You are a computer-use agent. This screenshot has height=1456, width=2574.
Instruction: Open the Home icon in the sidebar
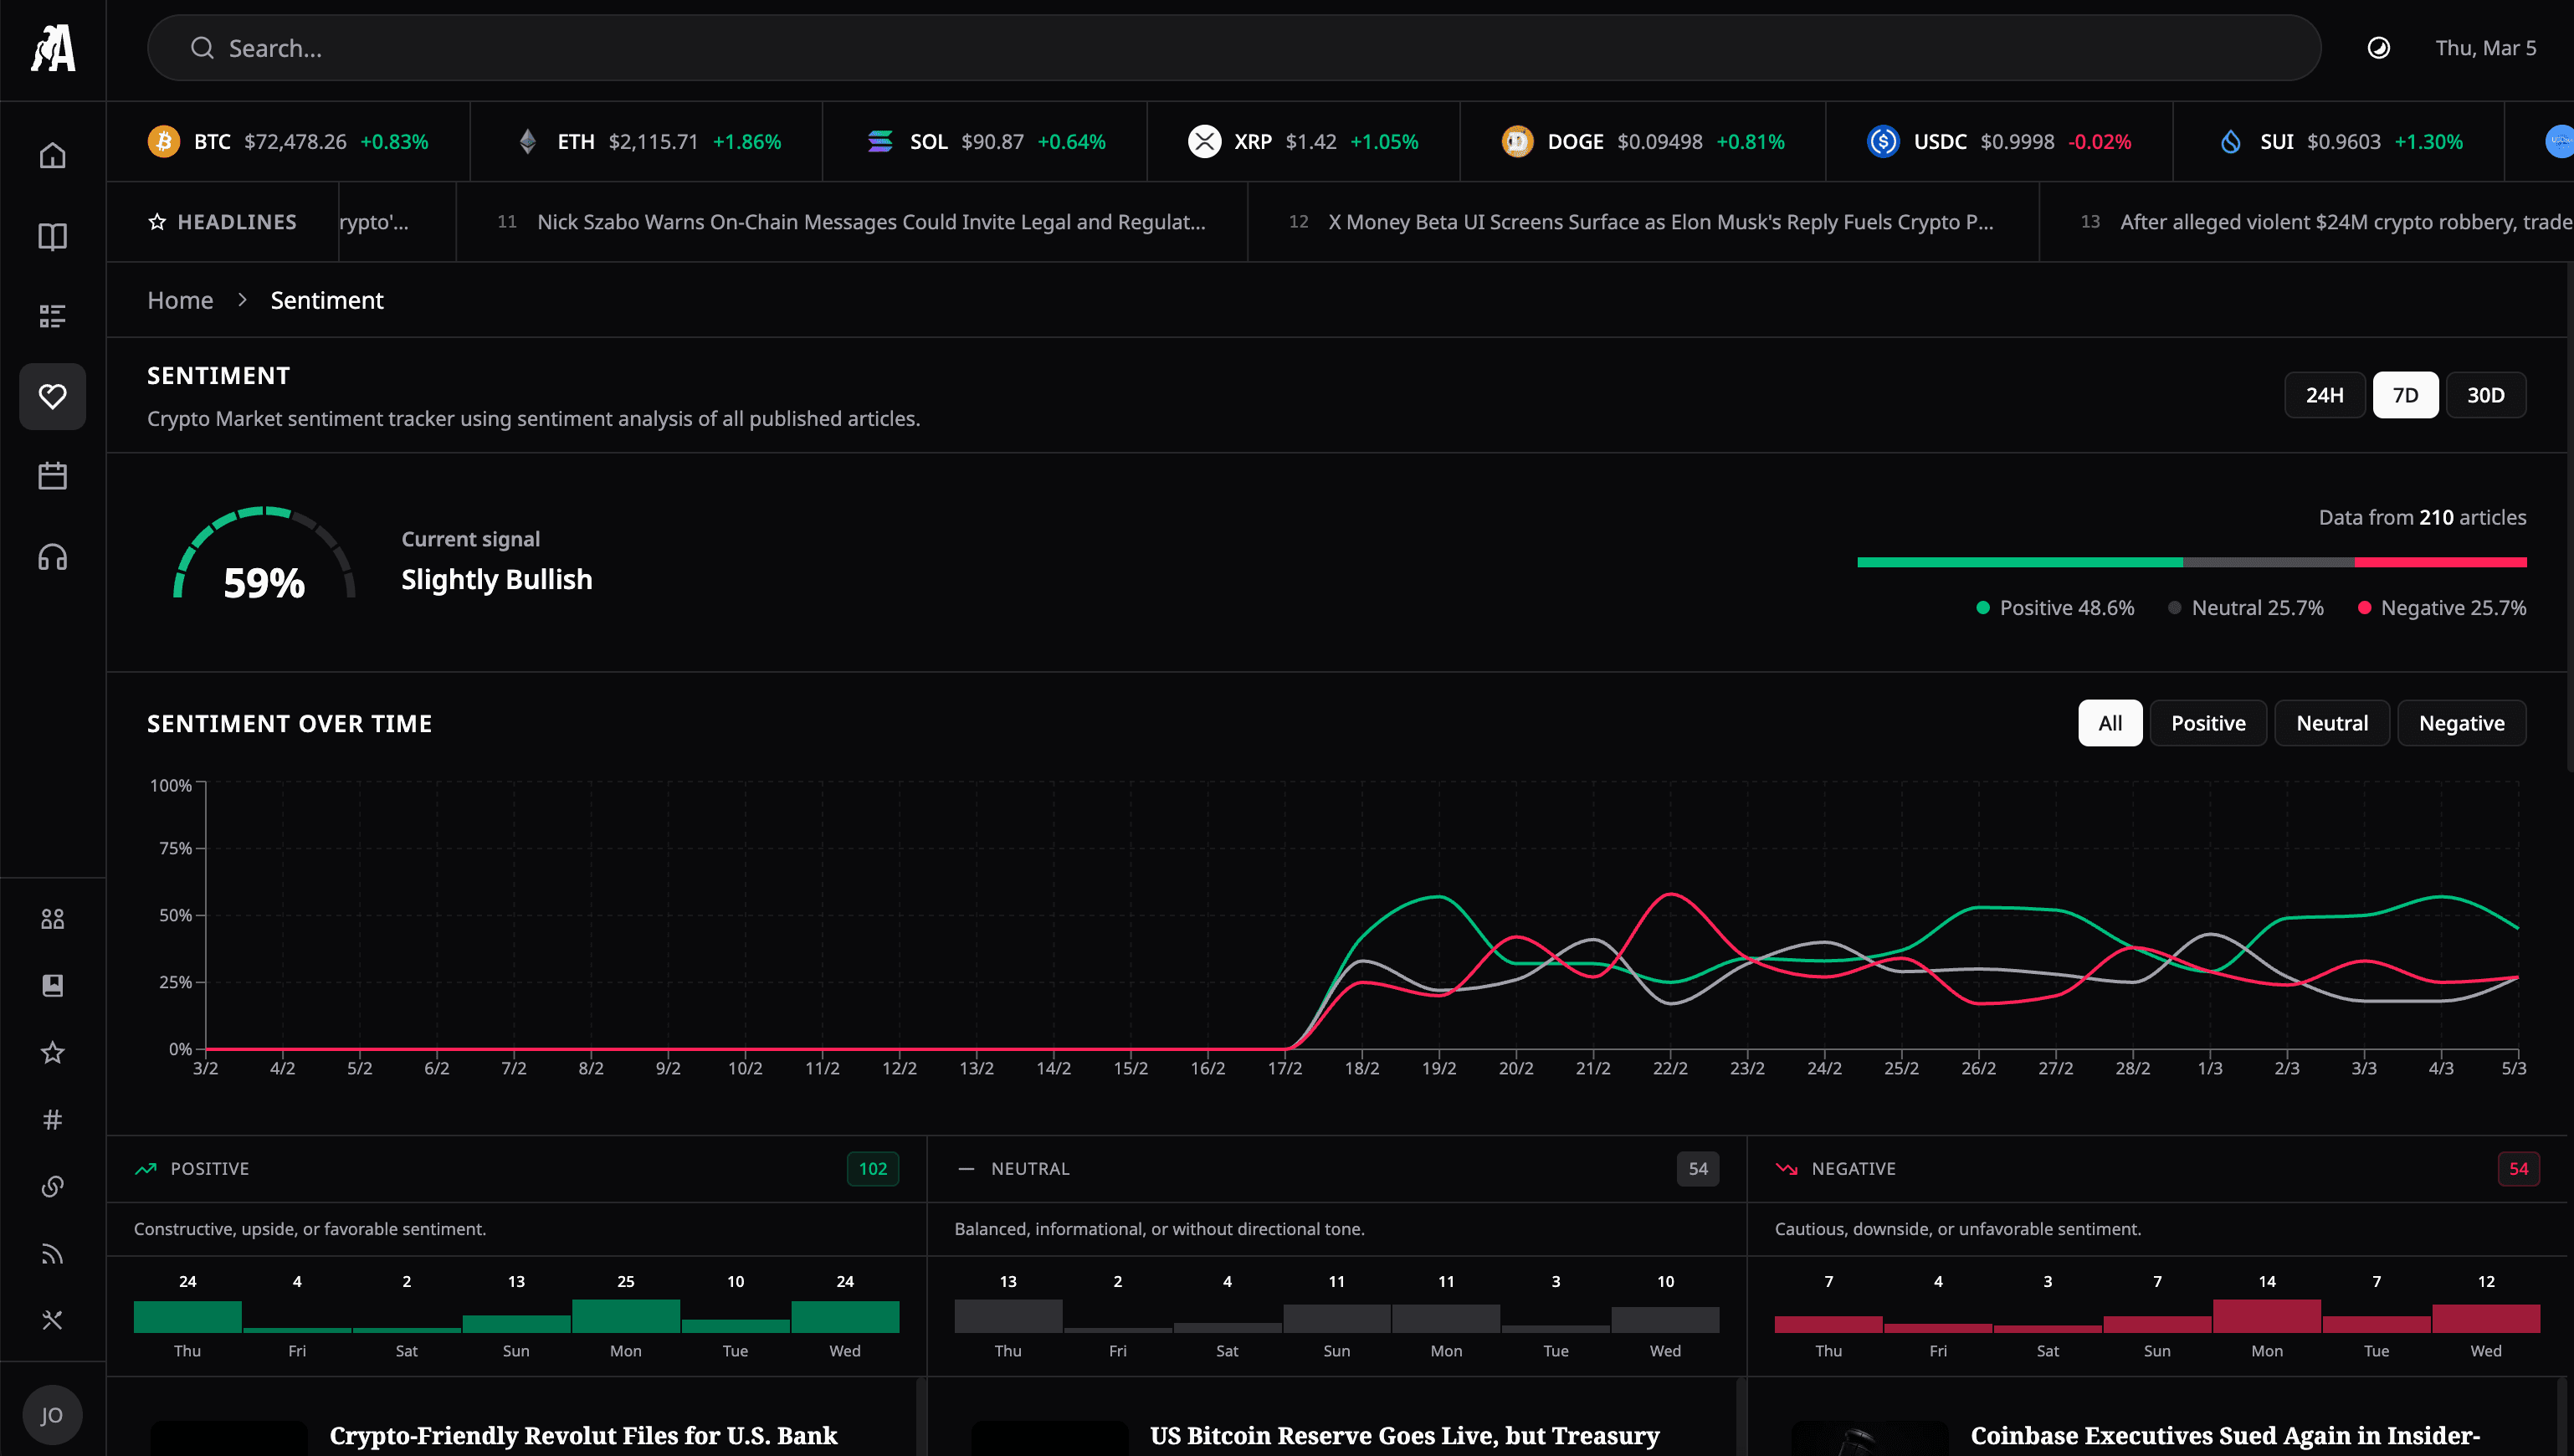click(x=52, y=154)
